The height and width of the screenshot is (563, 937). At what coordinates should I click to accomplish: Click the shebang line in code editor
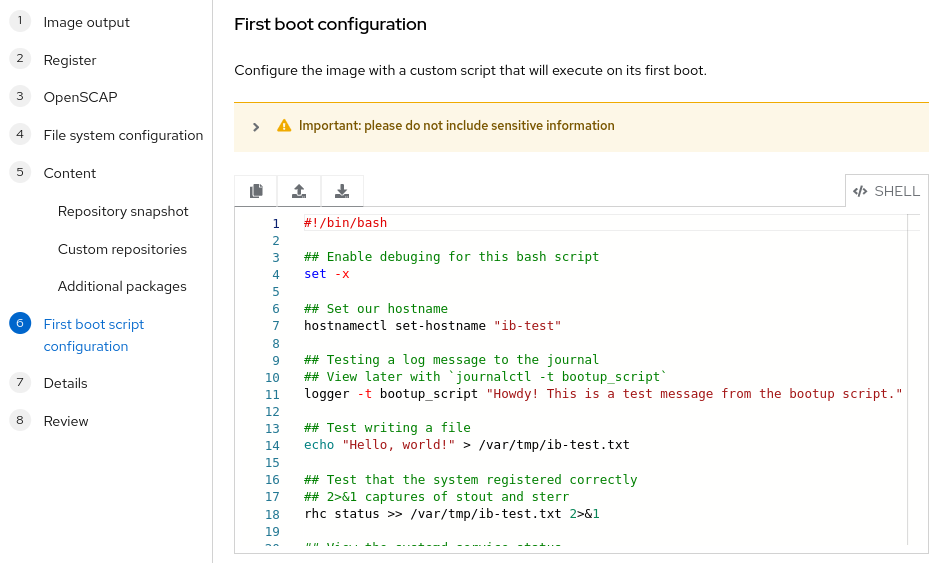(x=345, y=223)
